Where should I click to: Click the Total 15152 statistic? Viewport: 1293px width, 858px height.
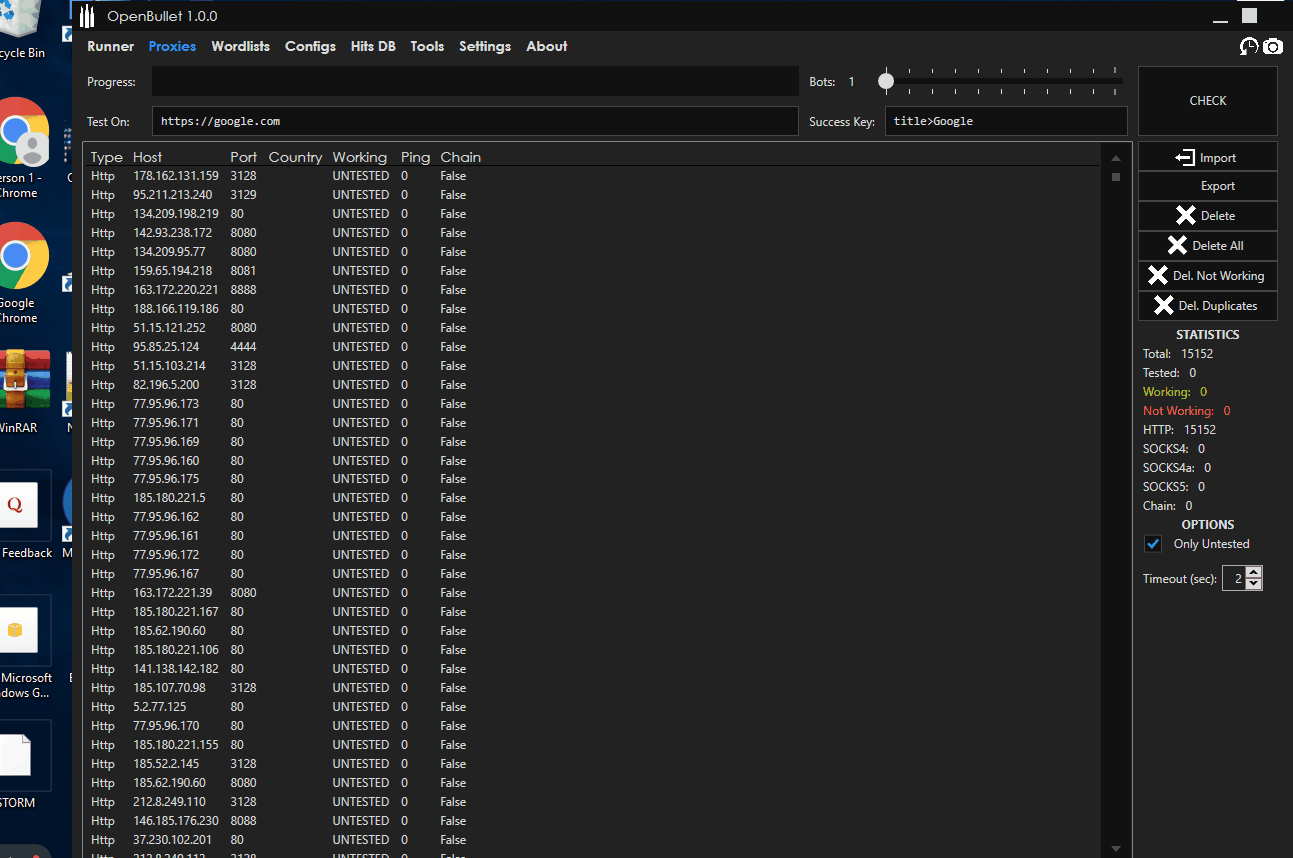point(1178,354)
